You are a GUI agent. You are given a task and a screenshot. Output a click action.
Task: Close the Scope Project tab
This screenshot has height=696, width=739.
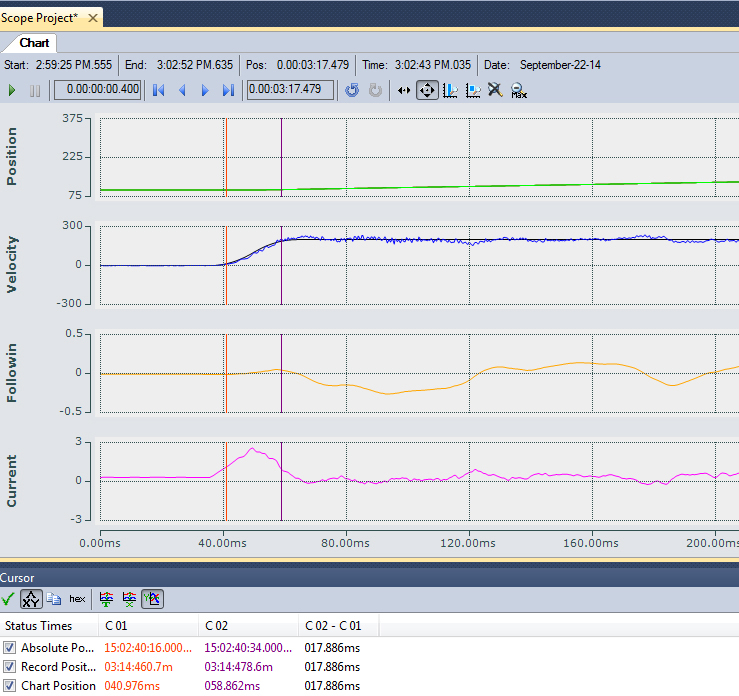coord(93,18)
